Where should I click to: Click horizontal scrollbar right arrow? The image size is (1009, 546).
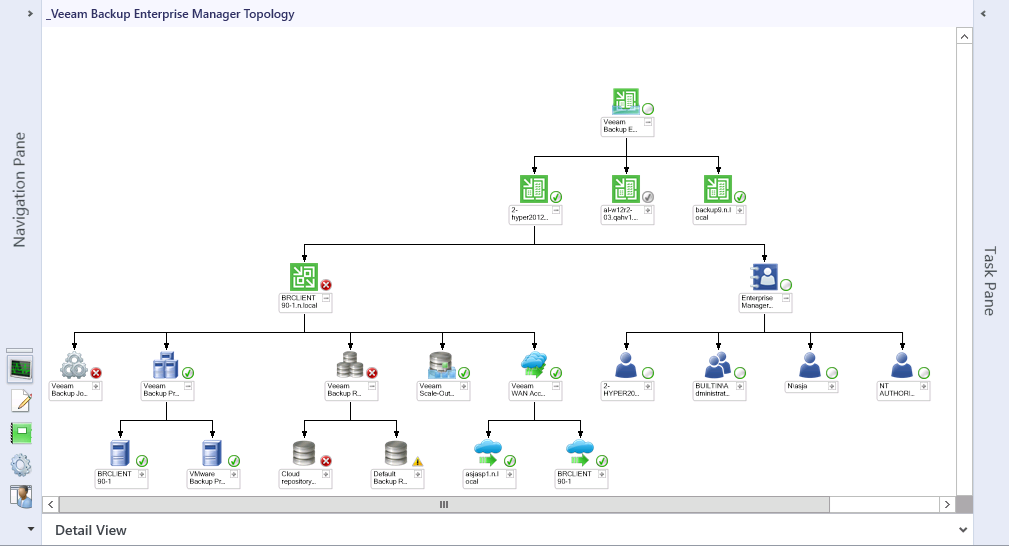click(x=947, y=505)
